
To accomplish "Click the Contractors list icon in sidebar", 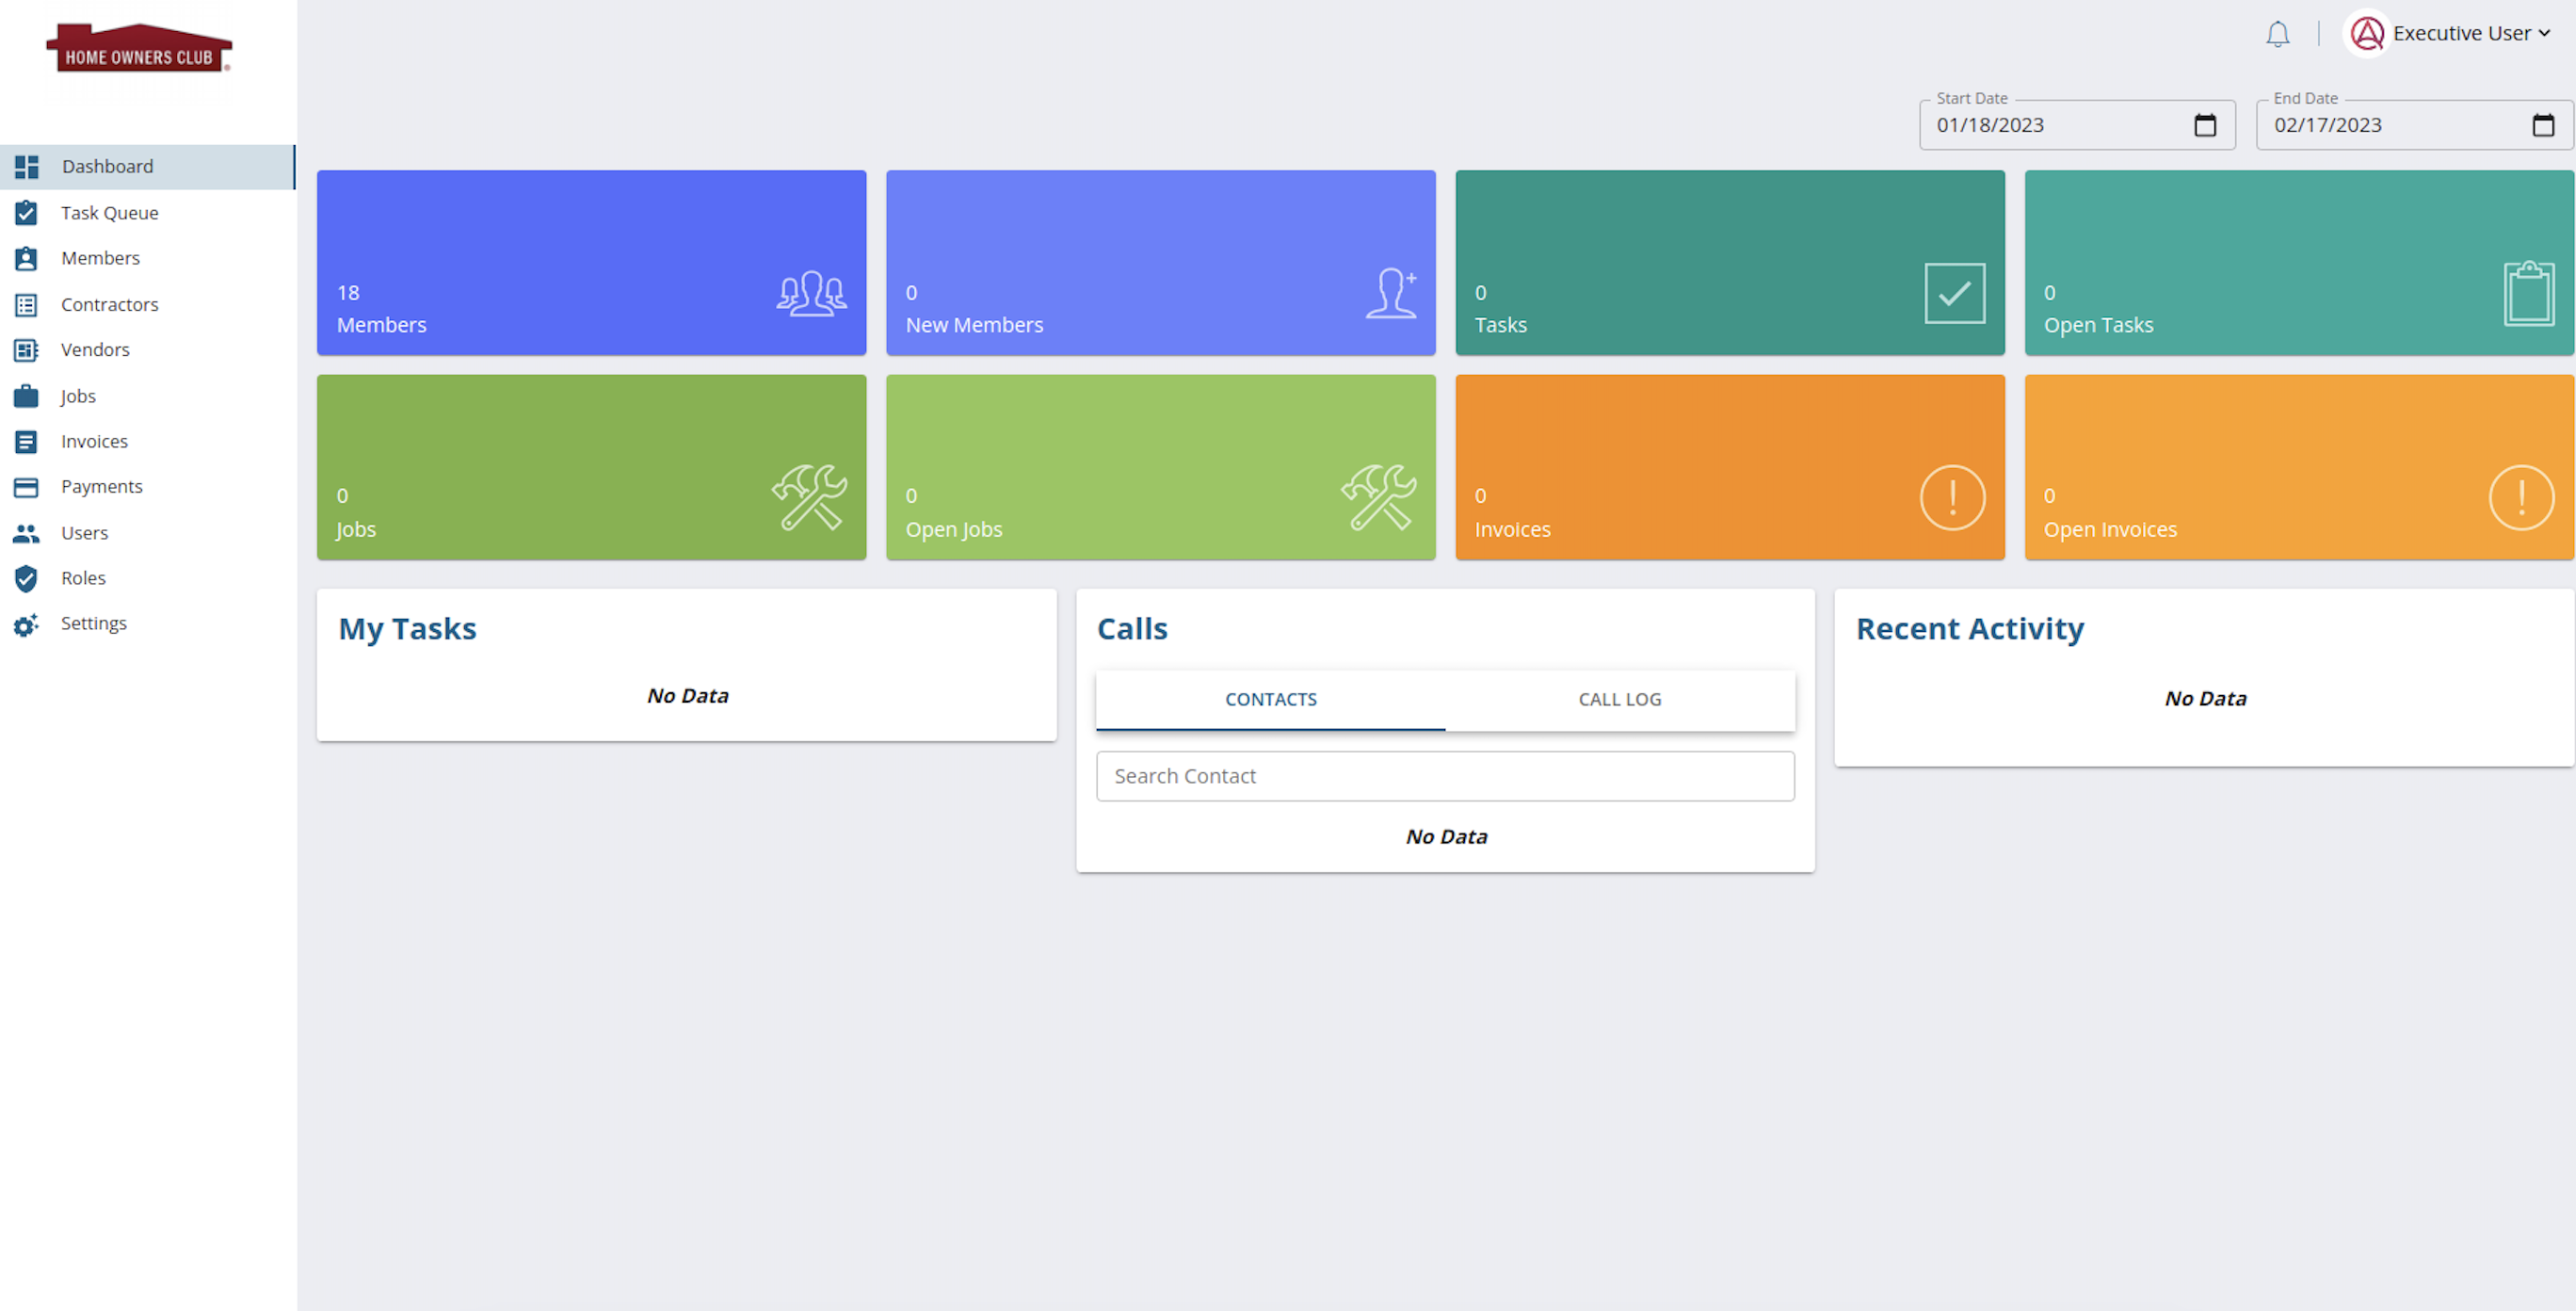I will point(27,305).
